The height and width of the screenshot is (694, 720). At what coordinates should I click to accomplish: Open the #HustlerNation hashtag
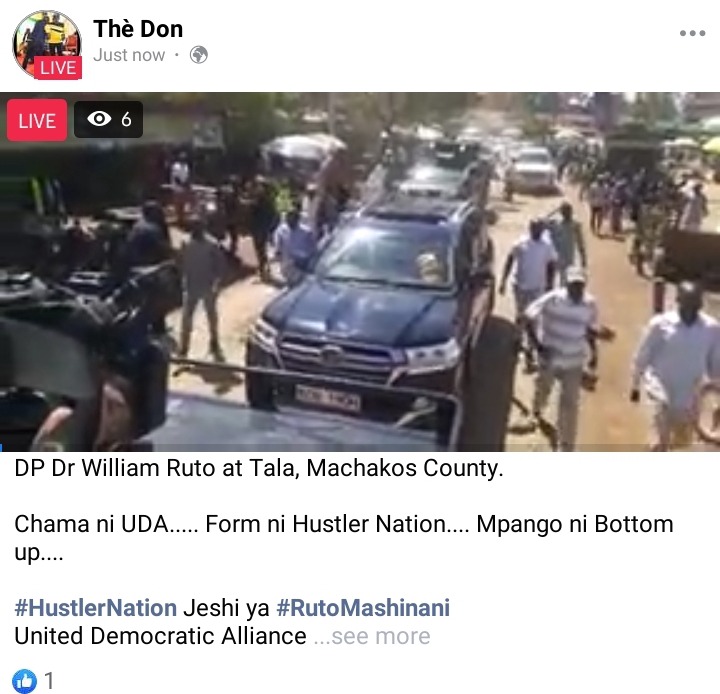[96, 608]
